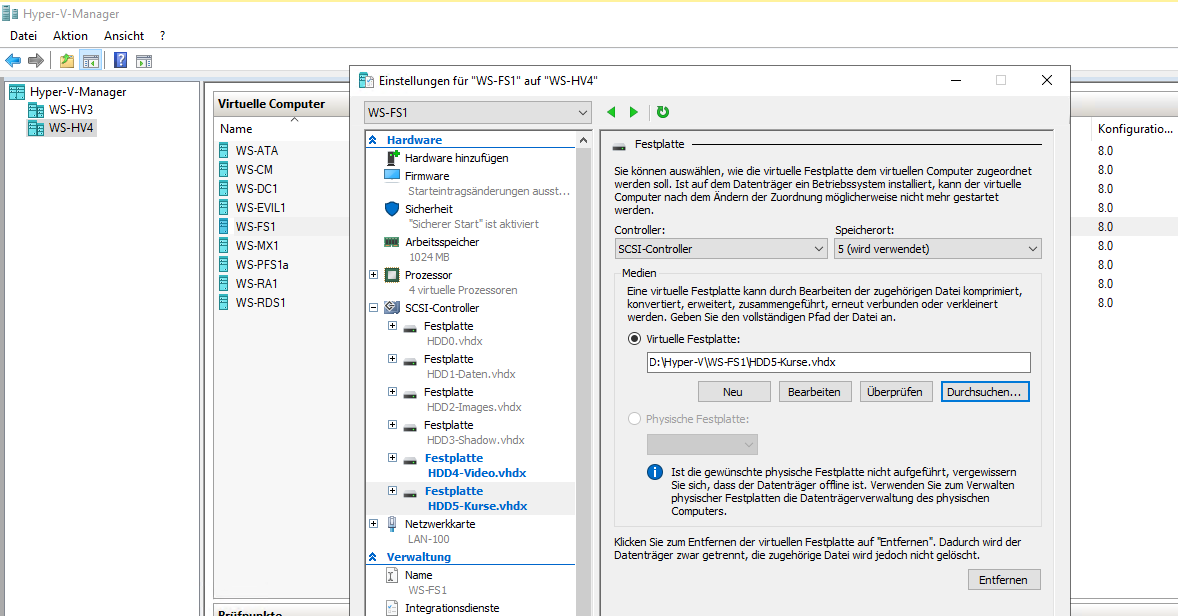Click the Bearbeiten button
The height and width of the screenshot is (616, 1178).
[814, 392]
